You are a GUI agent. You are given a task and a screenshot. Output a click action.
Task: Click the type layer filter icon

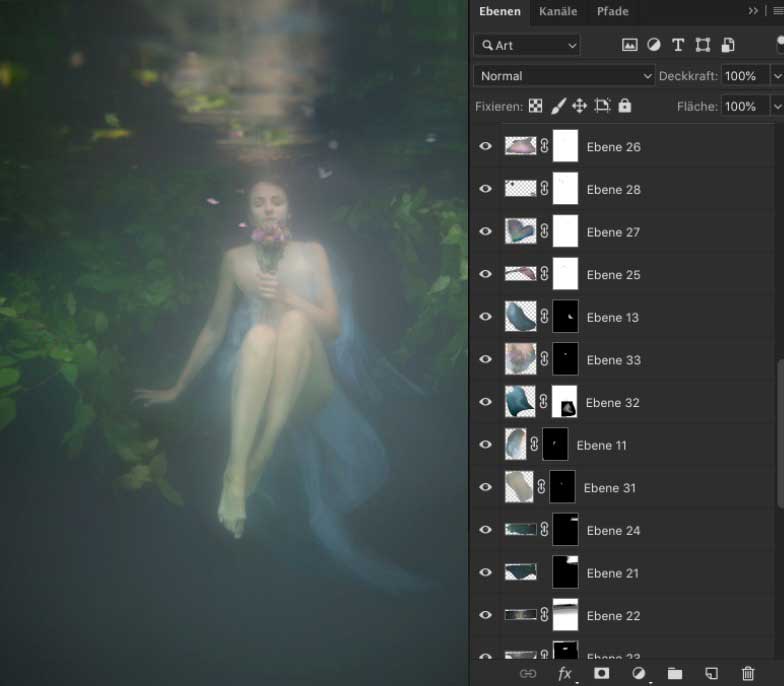pos(678,45)
